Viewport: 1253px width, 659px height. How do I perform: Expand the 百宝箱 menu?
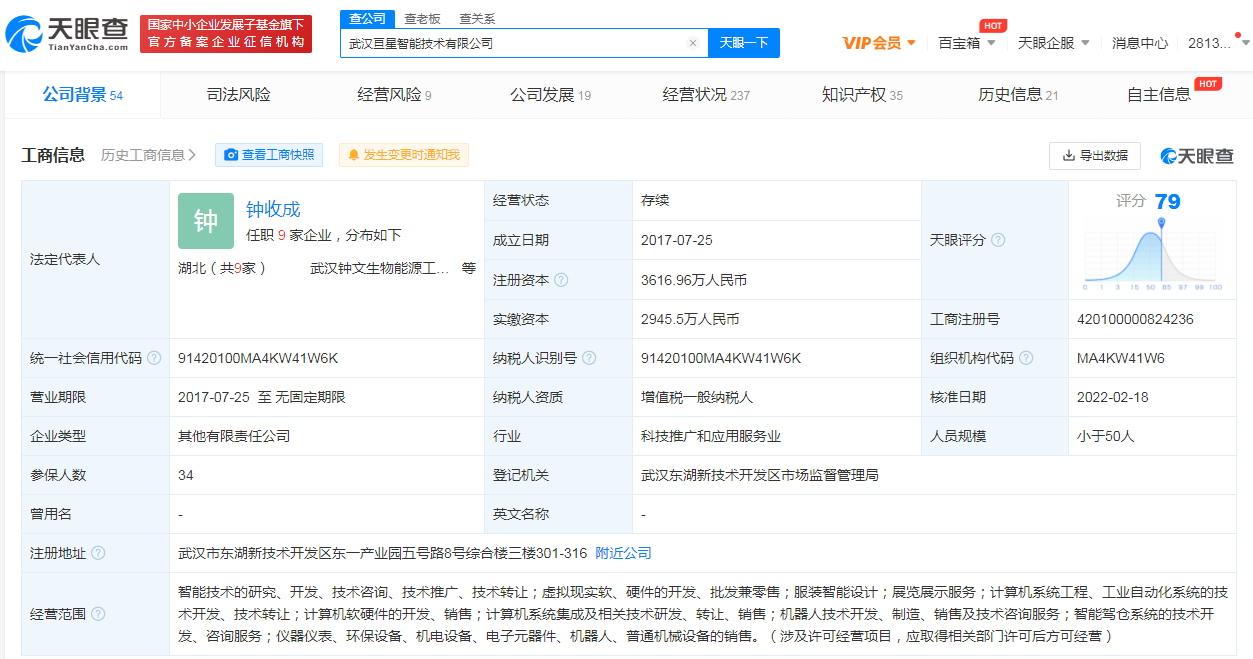(x=966, y=43)
